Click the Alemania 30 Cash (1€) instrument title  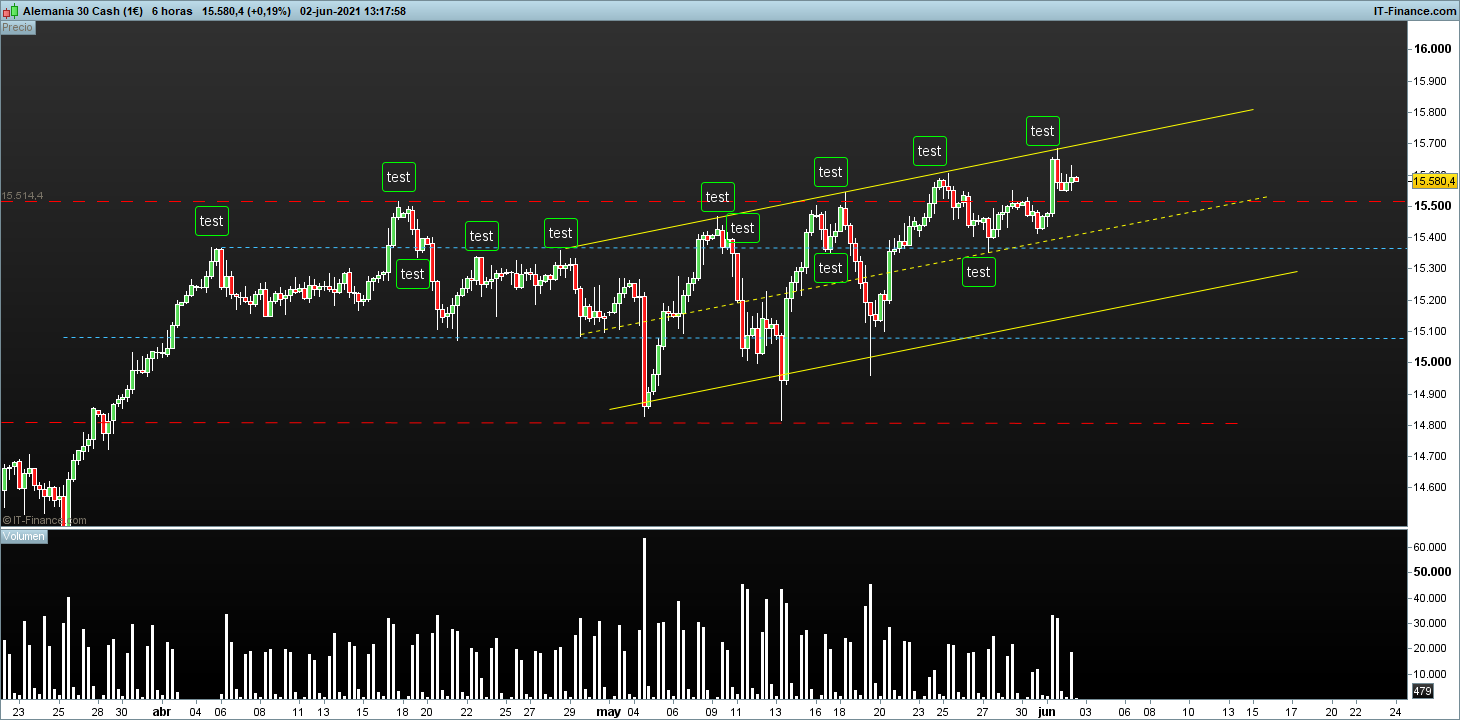[82, 10]
